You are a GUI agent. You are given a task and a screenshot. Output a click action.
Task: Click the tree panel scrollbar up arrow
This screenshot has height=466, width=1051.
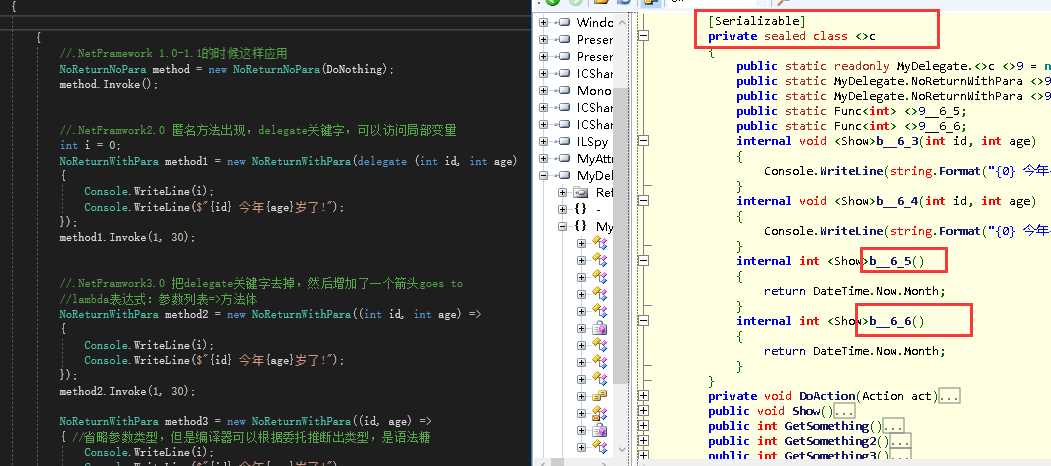(622, 21)
